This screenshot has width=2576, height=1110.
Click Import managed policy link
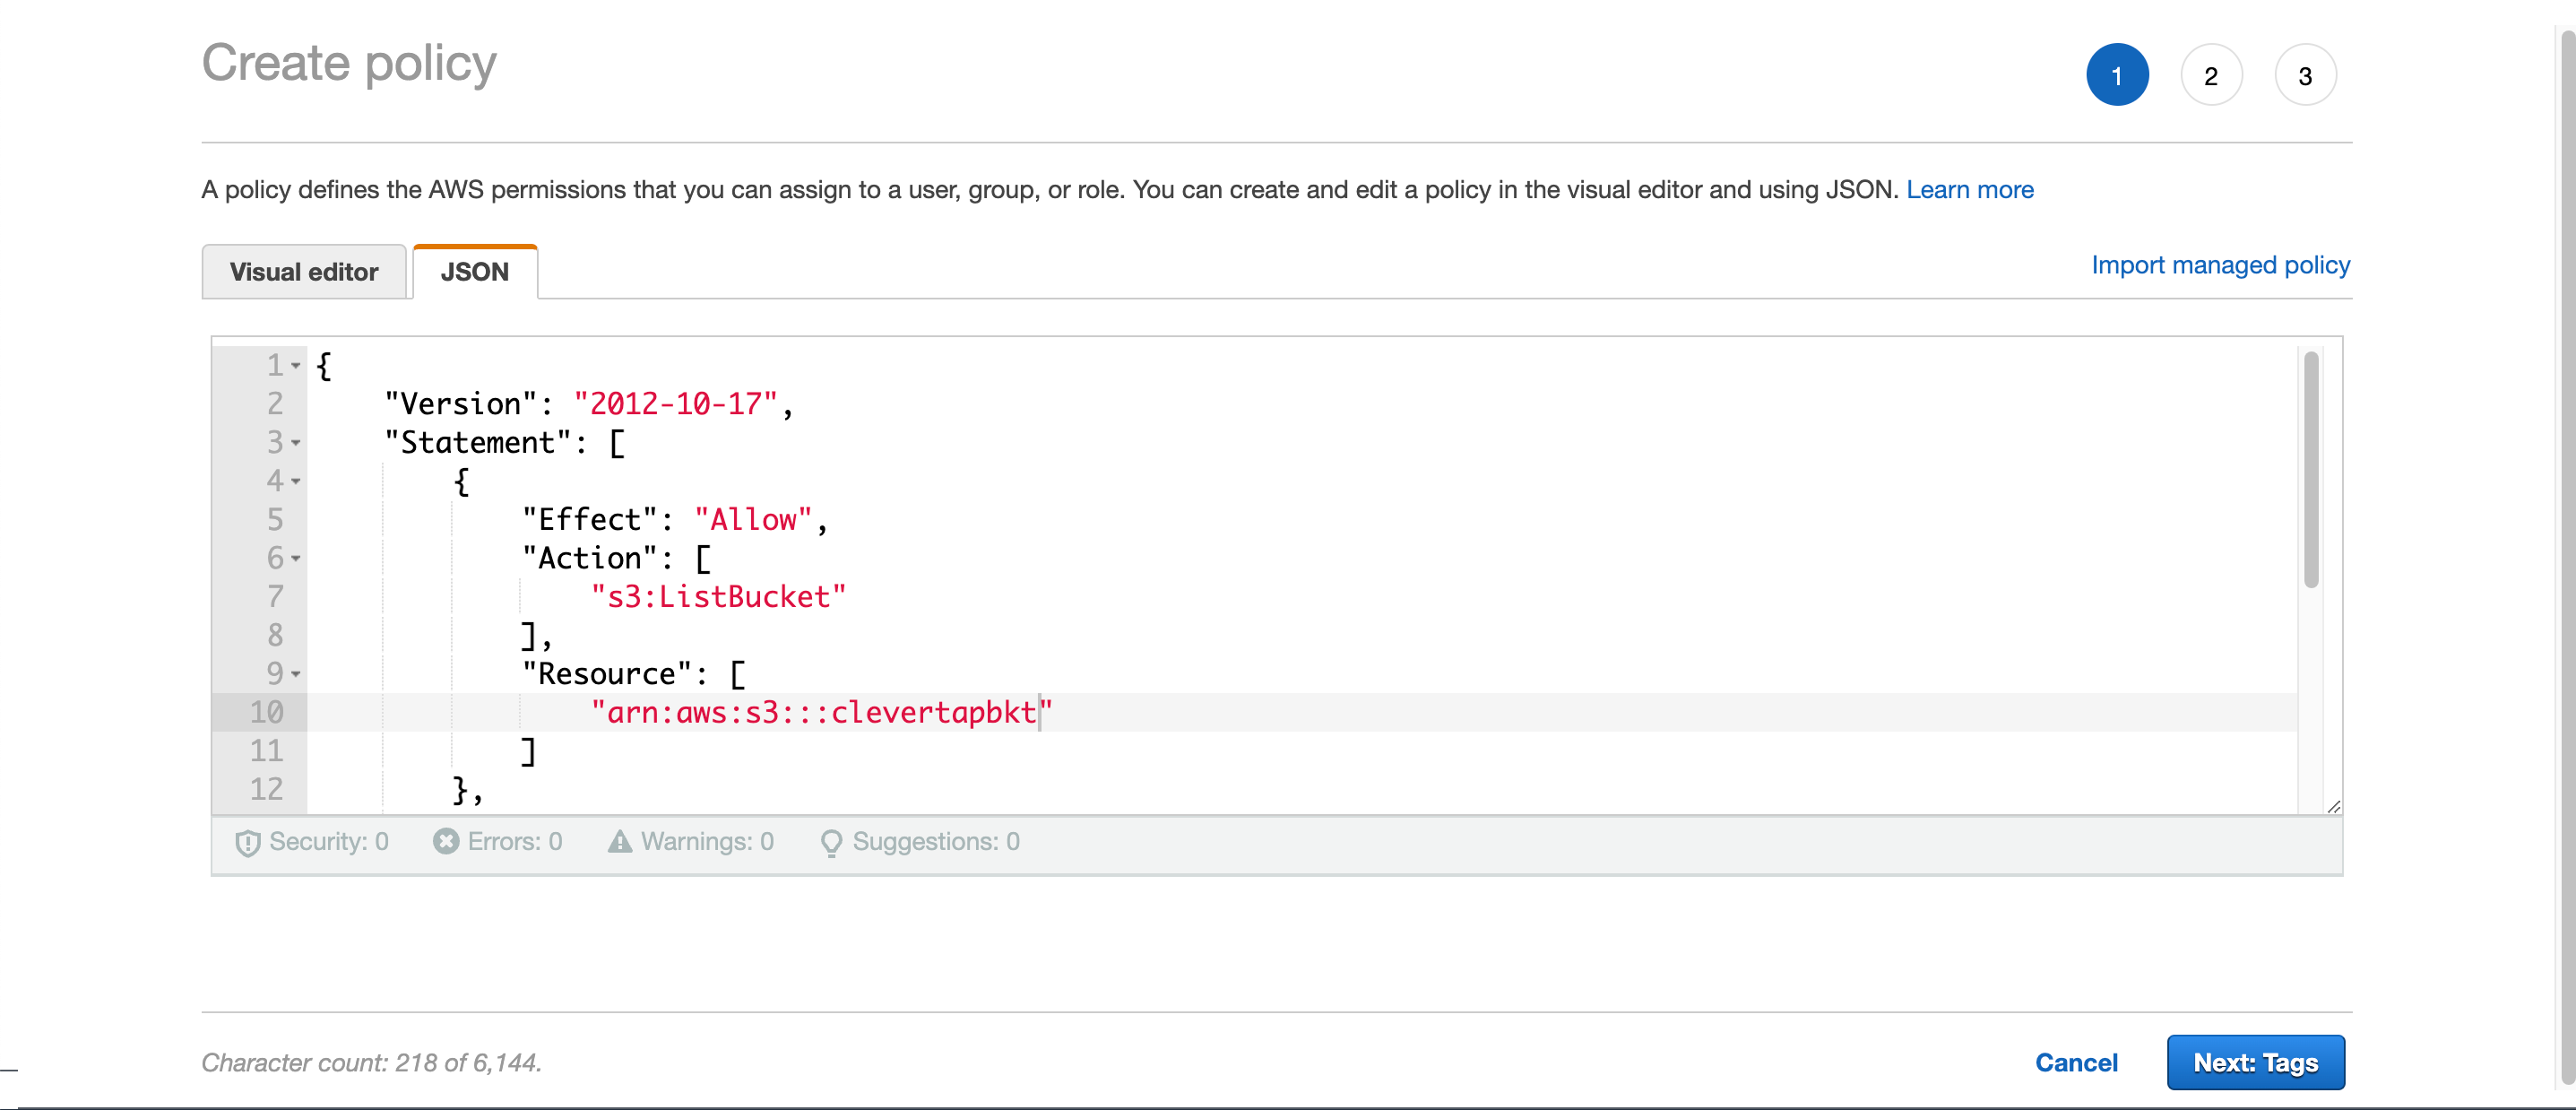pyautogui.click(x=2220, y=265)
